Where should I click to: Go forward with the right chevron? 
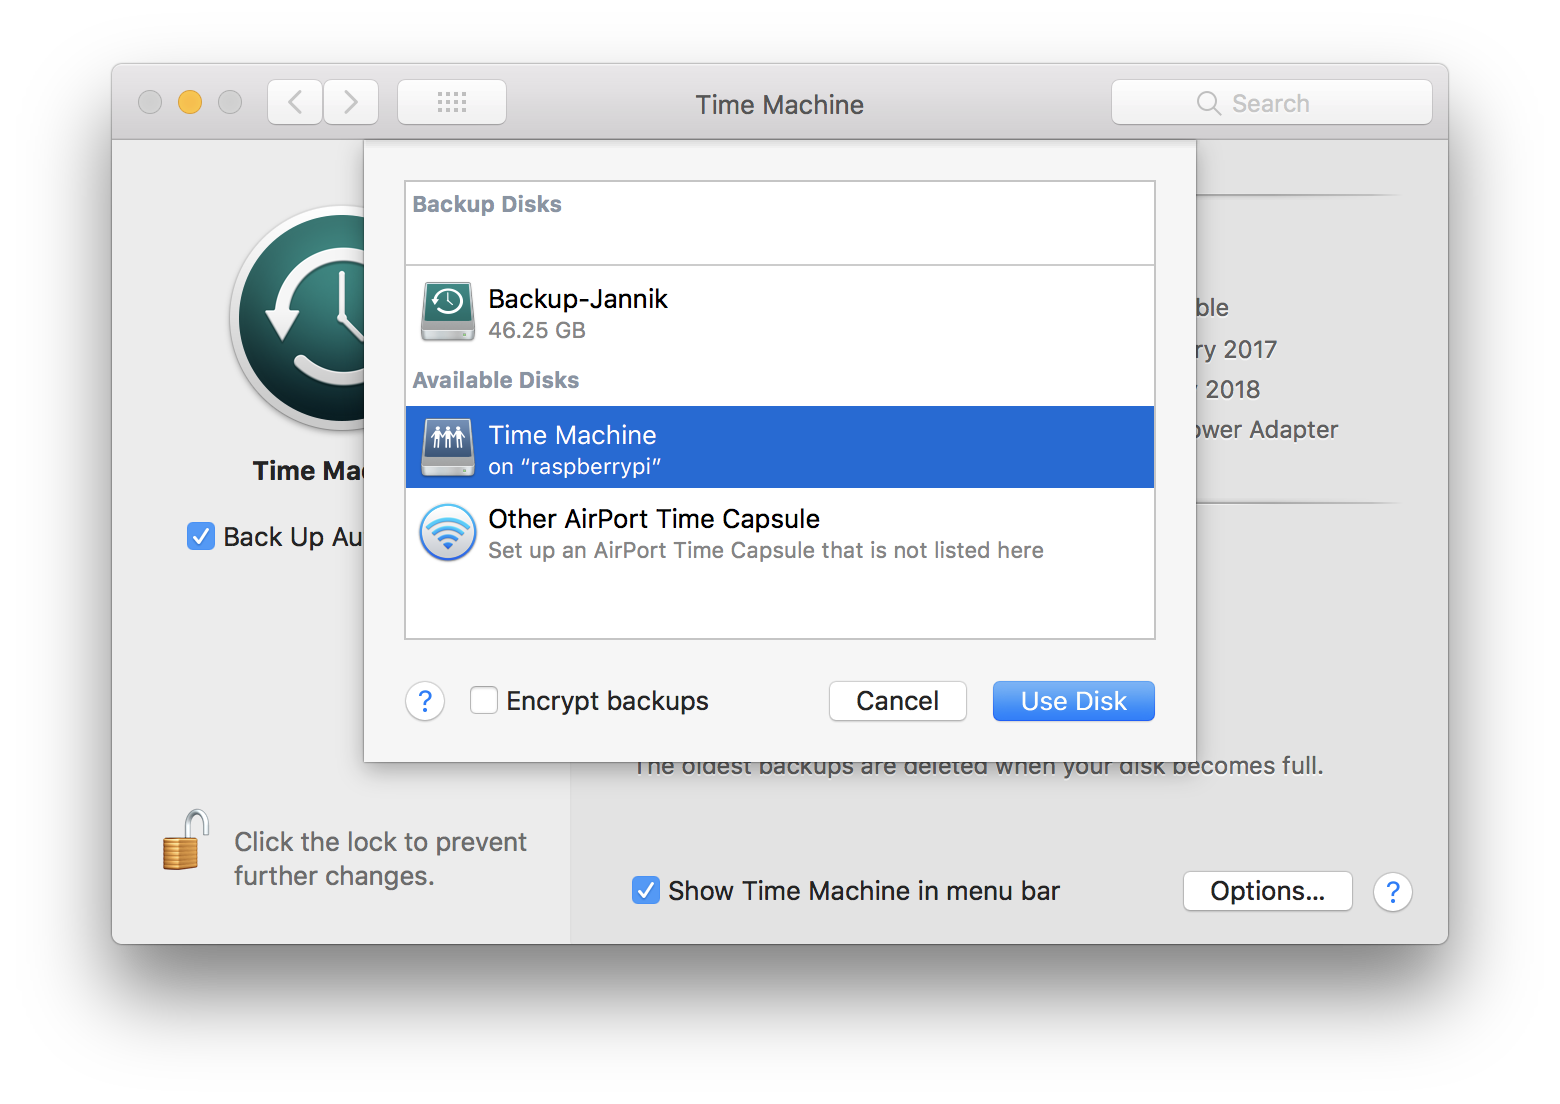pos(351,102)
